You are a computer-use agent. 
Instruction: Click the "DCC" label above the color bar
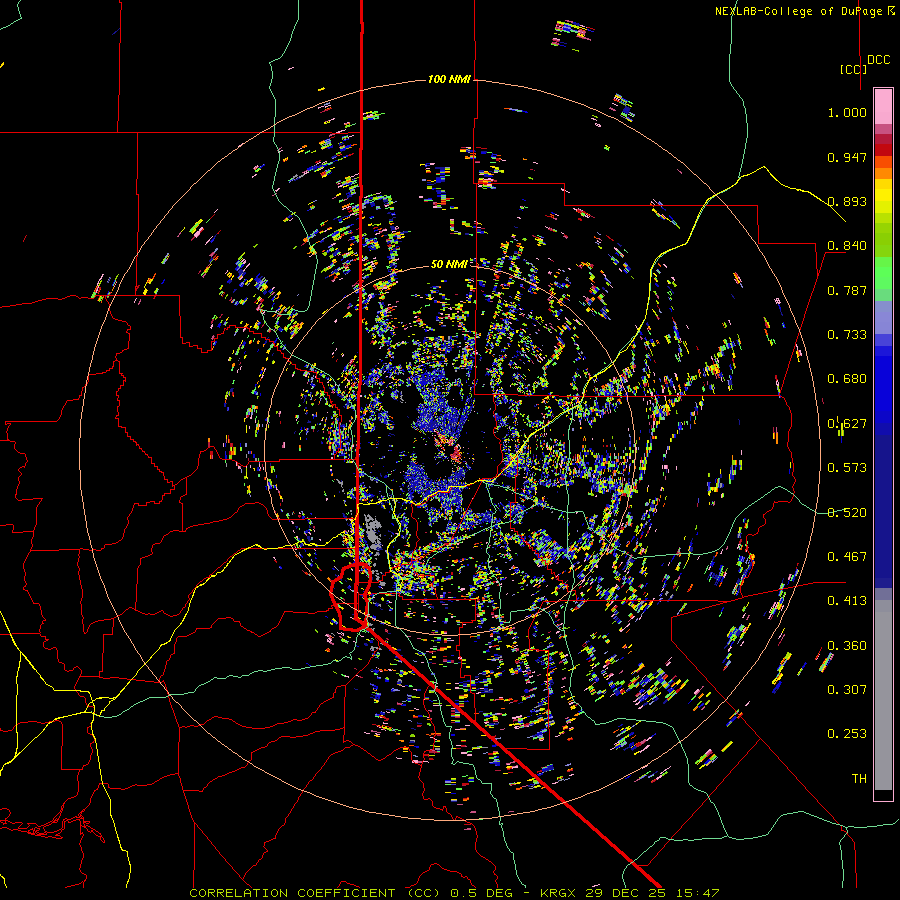[878, 60]
